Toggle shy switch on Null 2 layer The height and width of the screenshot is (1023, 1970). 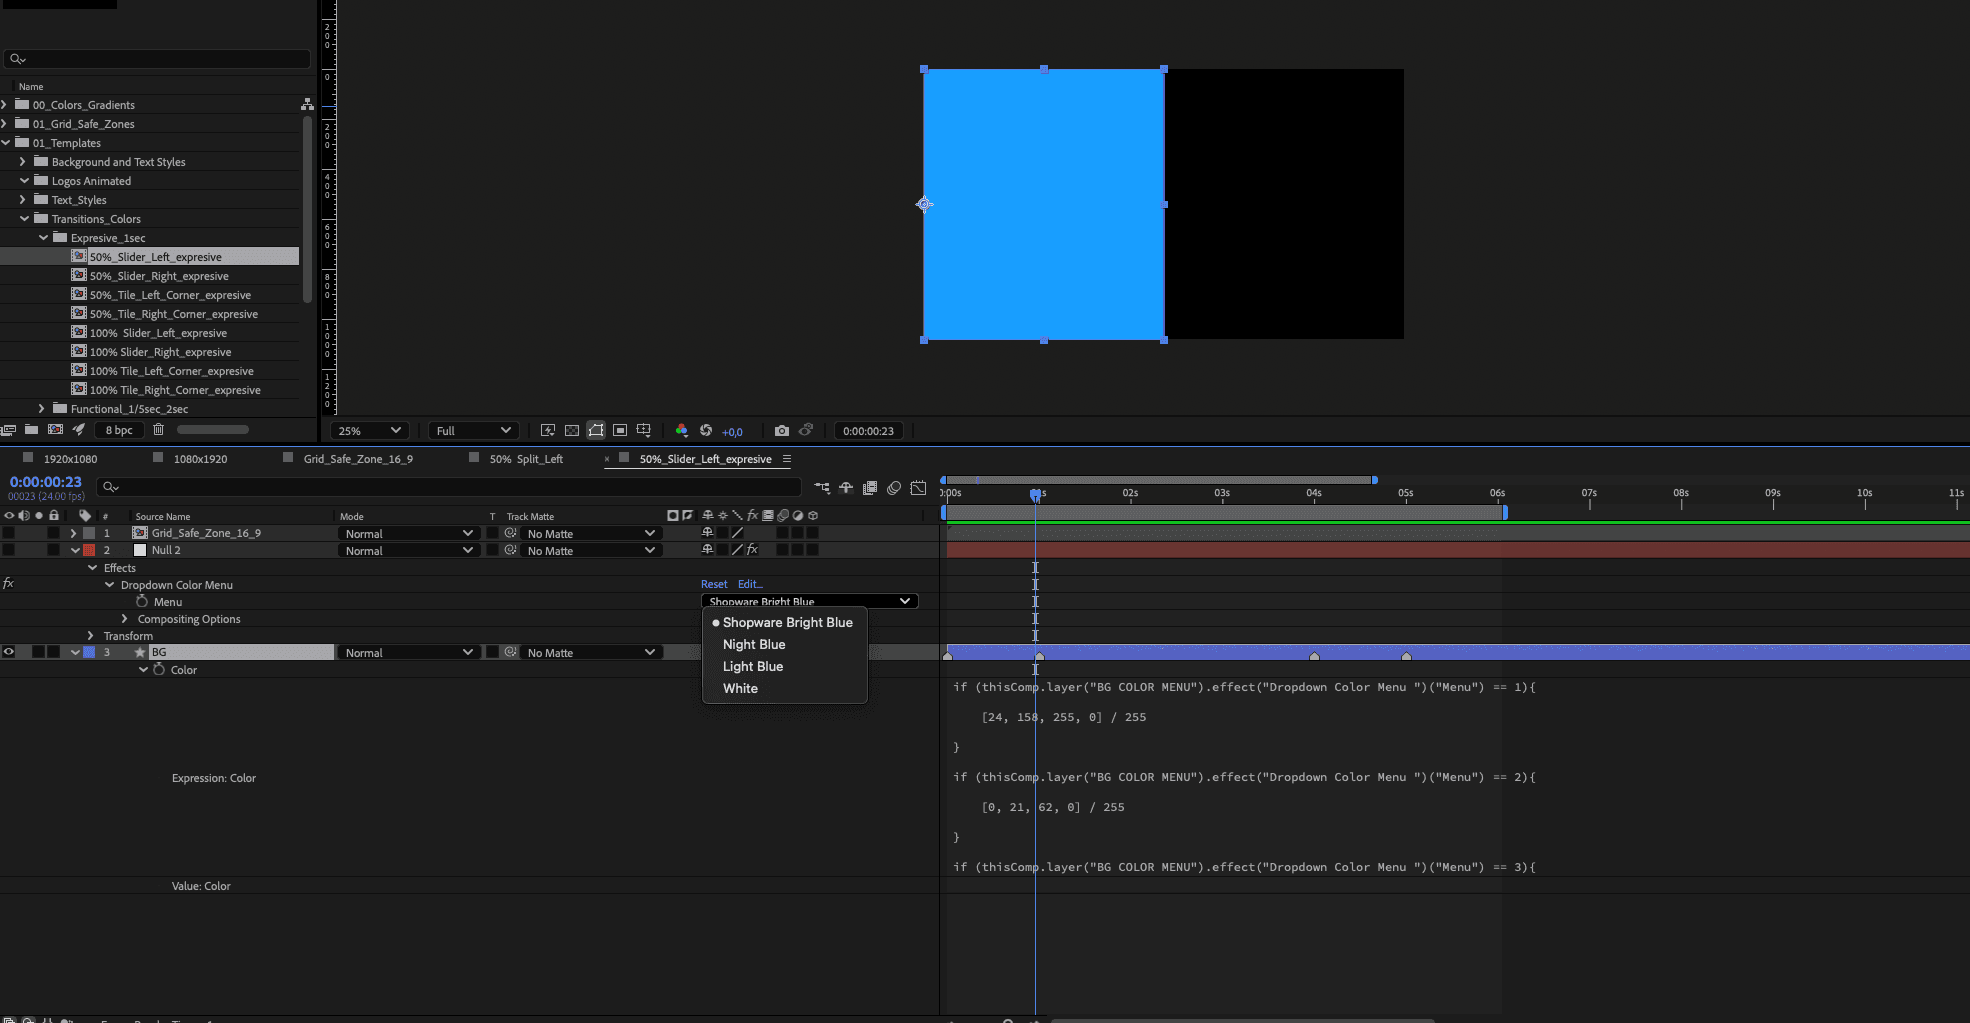pyautogui.click(x=707, y=550)
